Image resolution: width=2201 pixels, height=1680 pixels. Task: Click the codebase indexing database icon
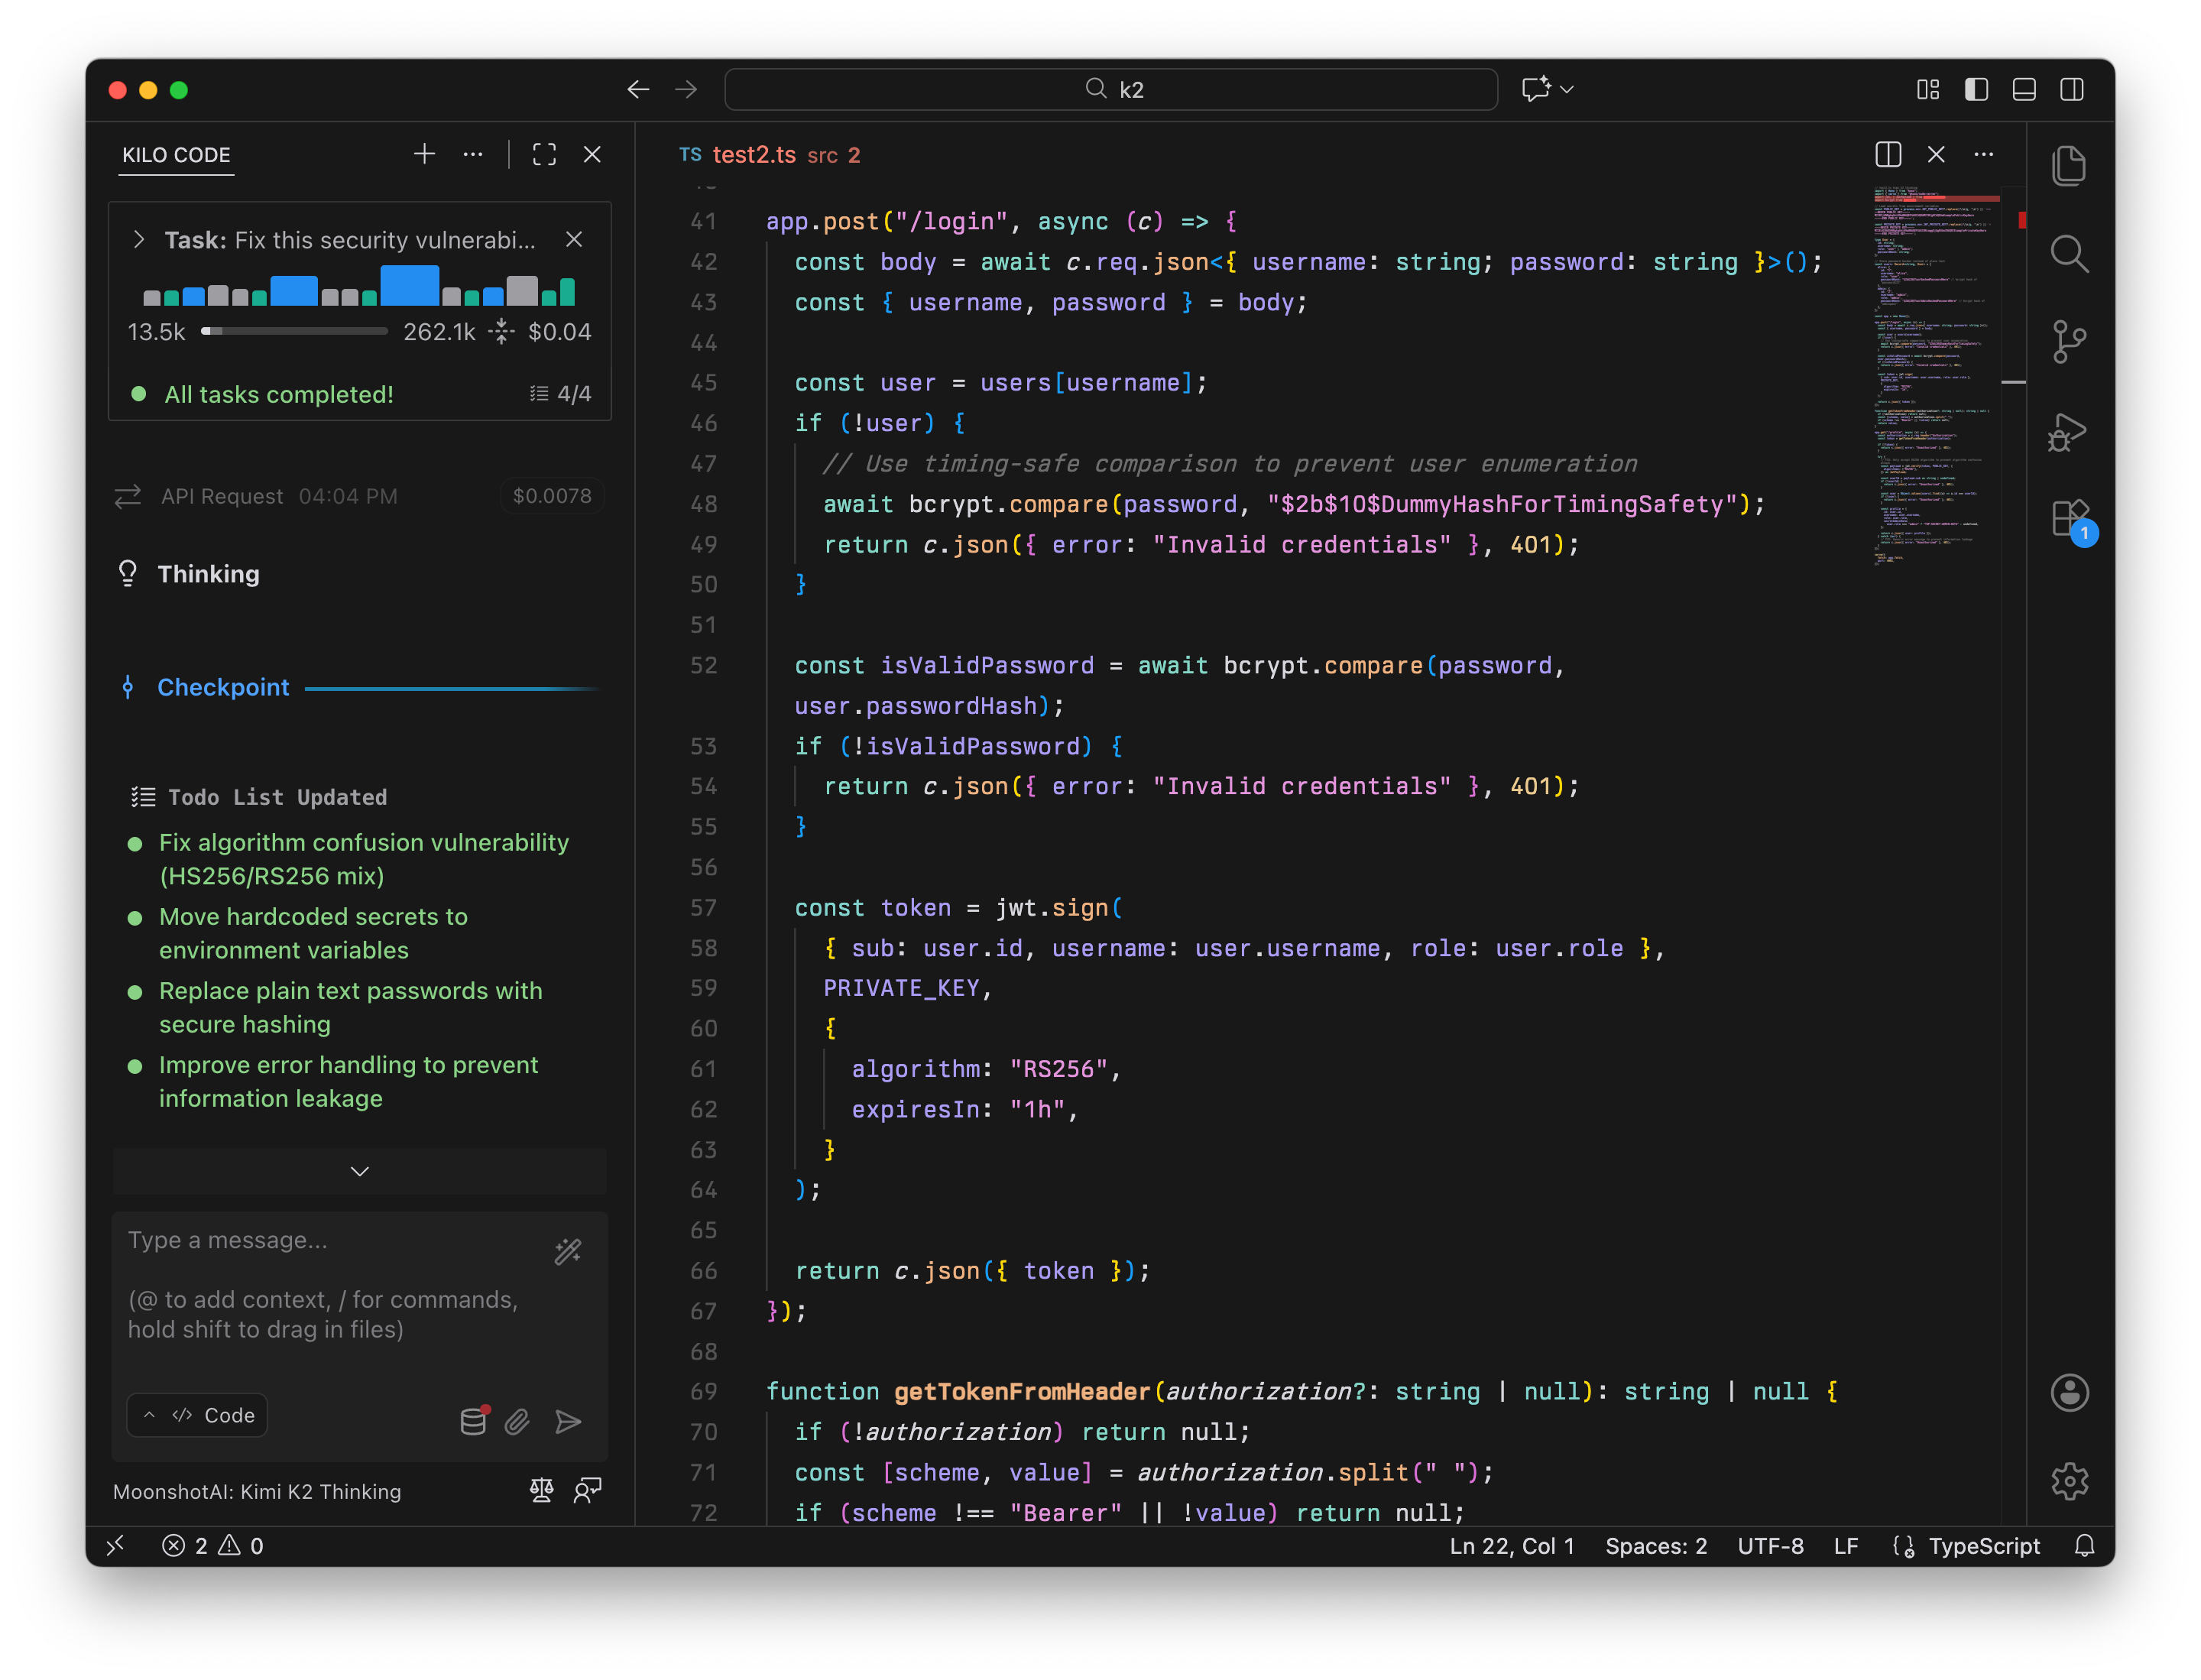[x=473, y=1421]
